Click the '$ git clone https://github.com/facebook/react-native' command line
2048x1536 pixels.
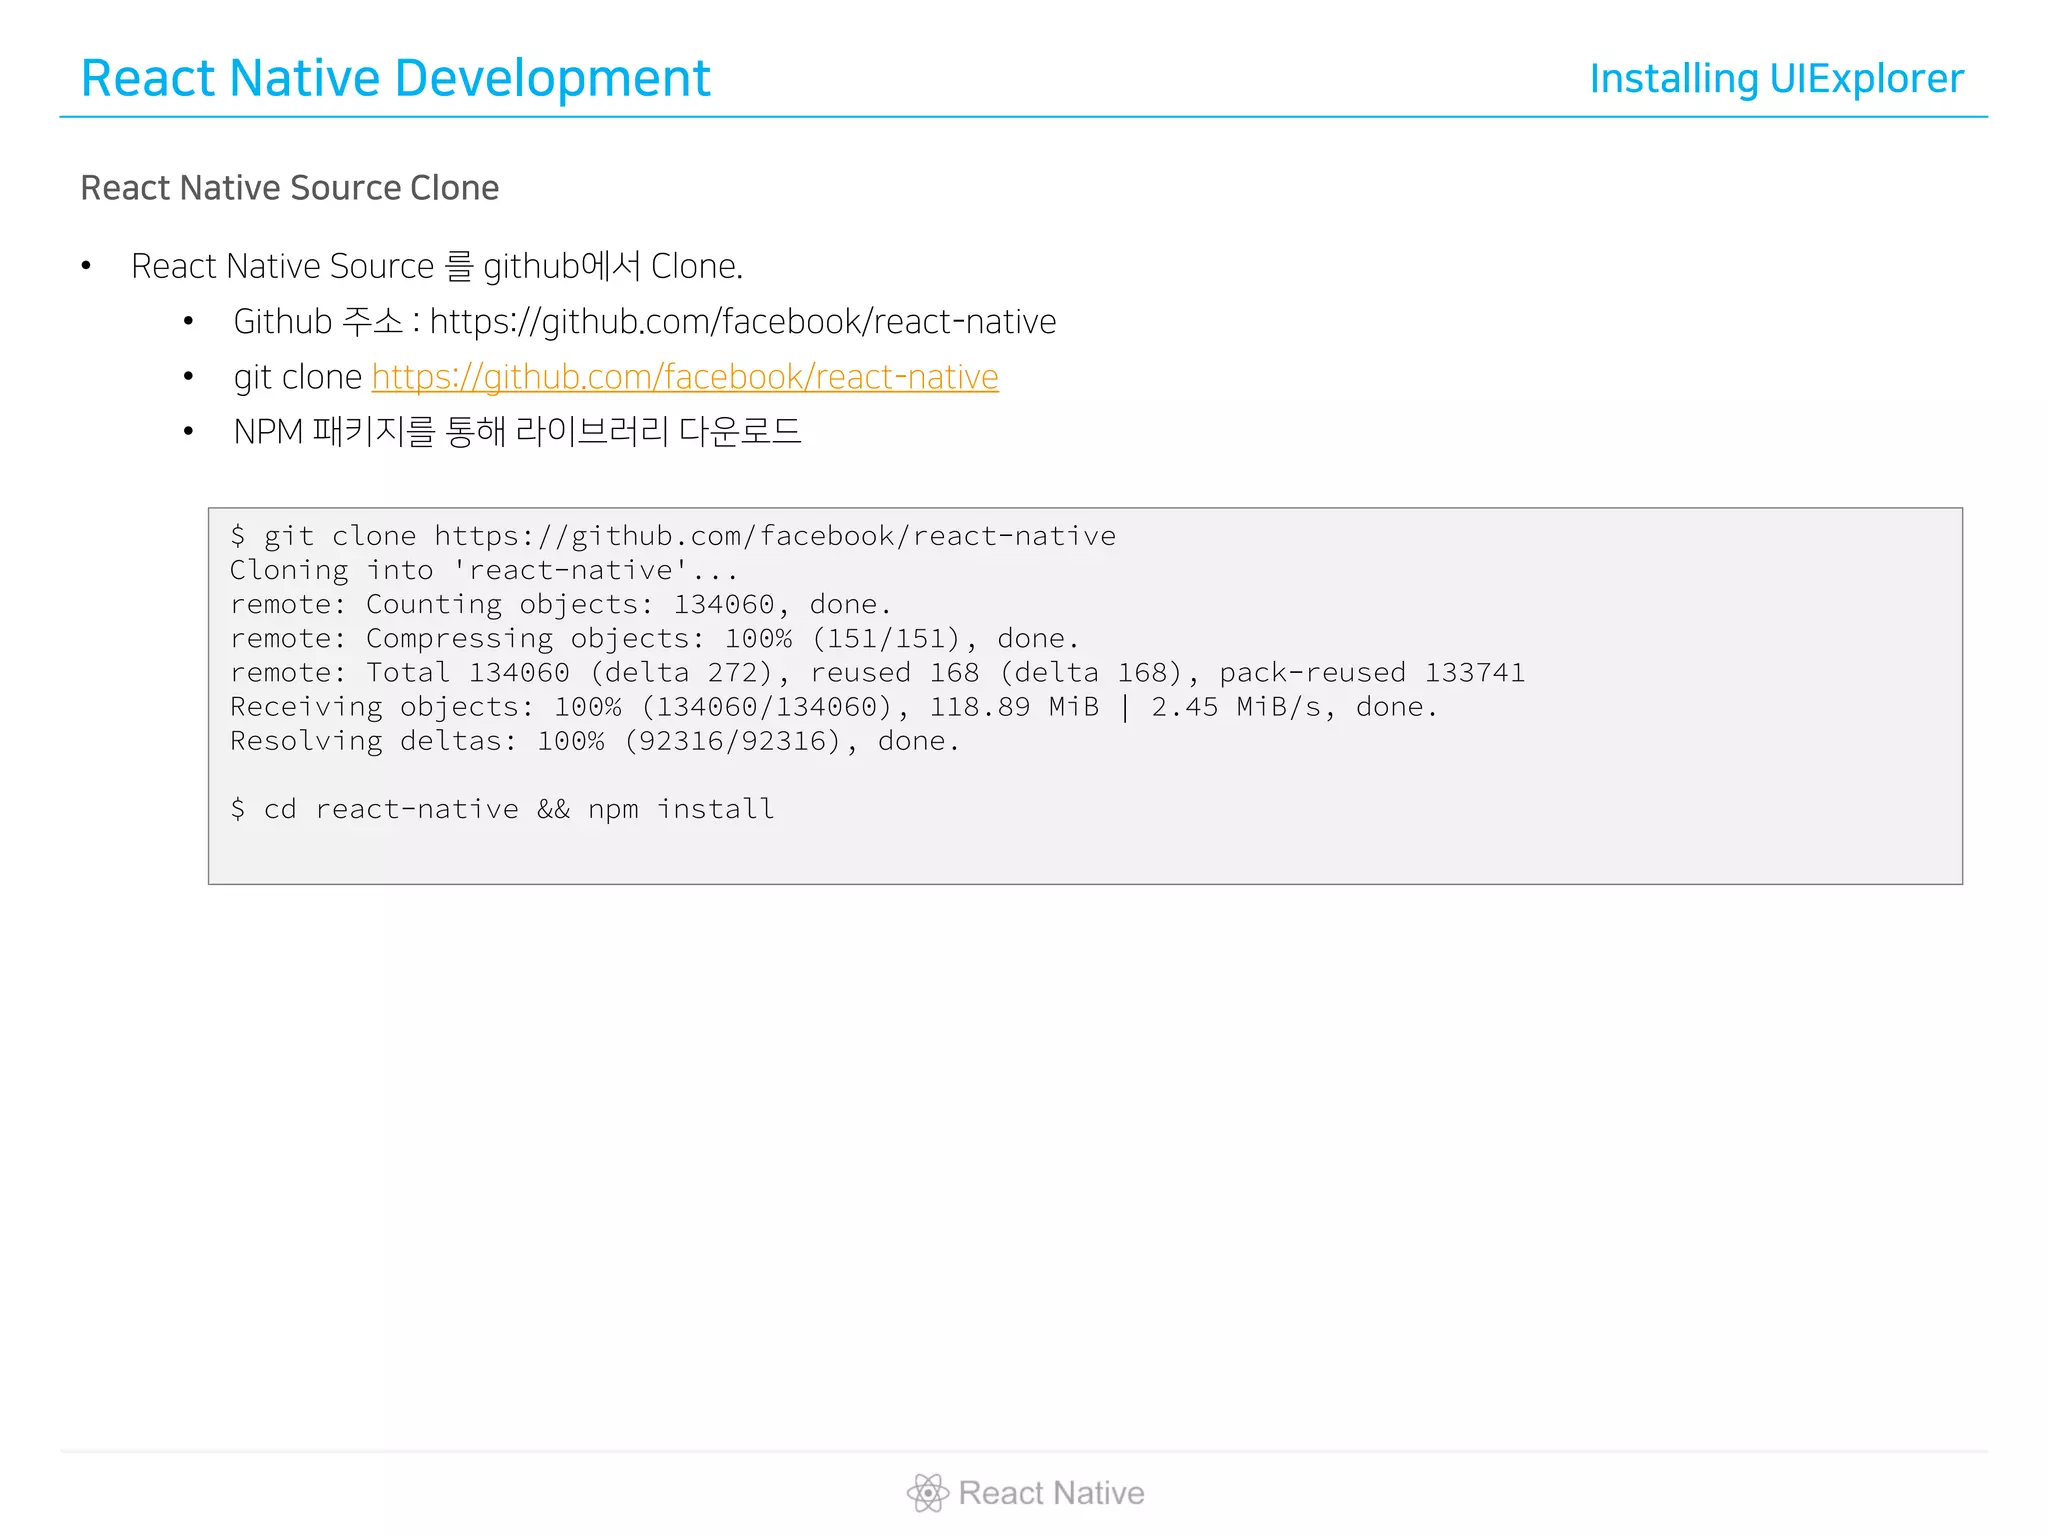[673, 536]
